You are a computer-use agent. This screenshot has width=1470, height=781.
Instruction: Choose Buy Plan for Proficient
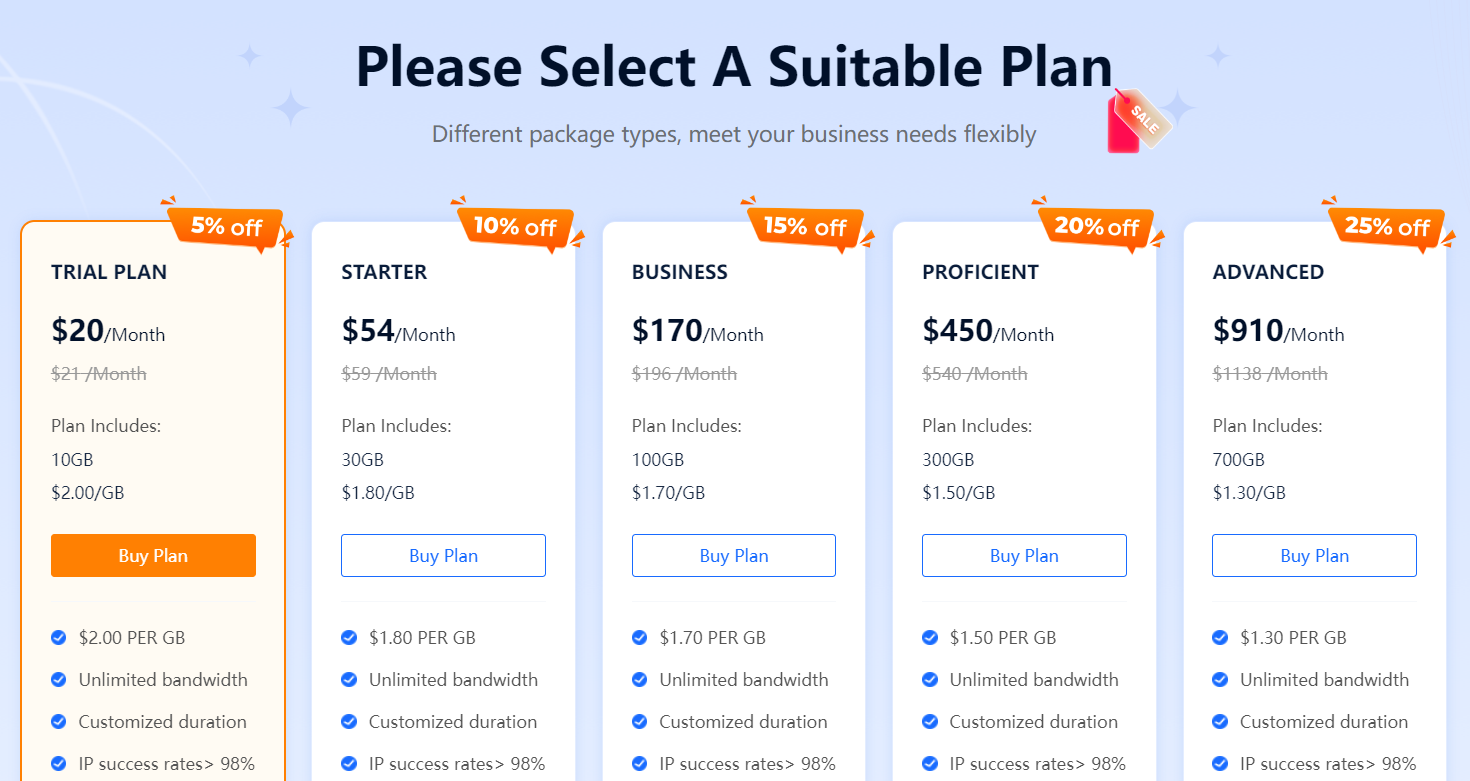(1024, 556)
